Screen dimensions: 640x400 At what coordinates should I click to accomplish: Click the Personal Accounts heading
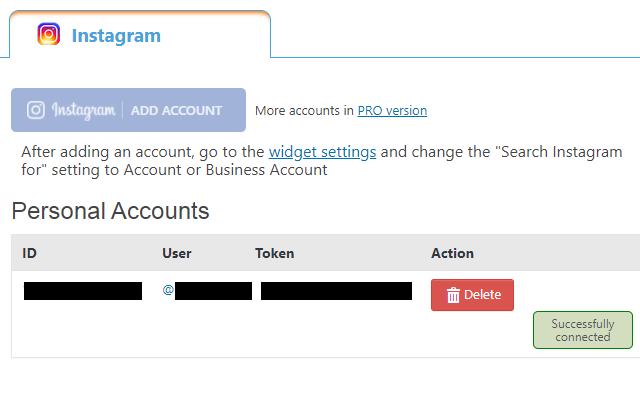point(110,211)
